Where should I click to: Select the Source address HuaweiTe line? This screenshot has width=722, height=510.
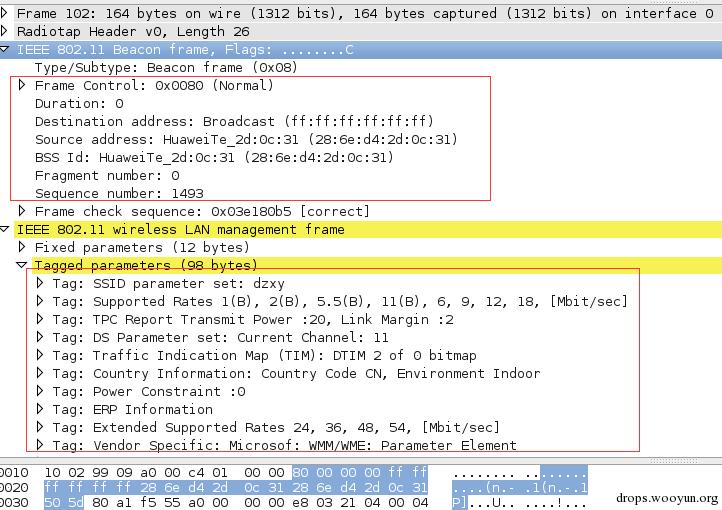tap(246, 139)
